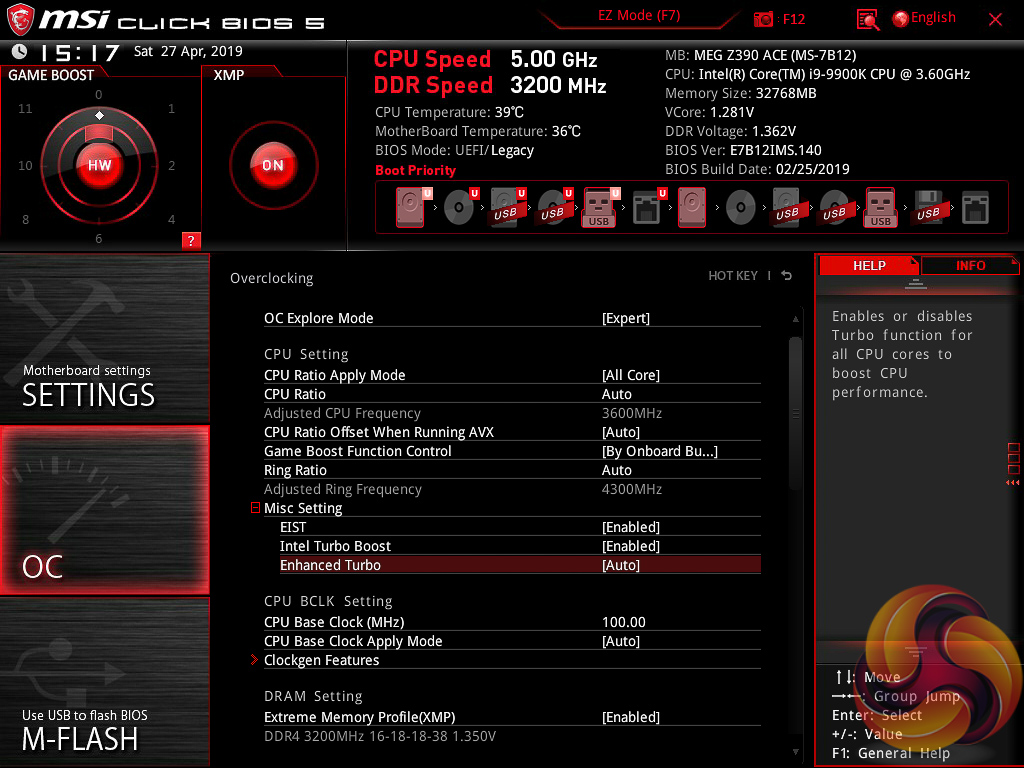Click the BIOS Ver E7B12IMS.140 text

pyautogui.click(x=743, y=150)
